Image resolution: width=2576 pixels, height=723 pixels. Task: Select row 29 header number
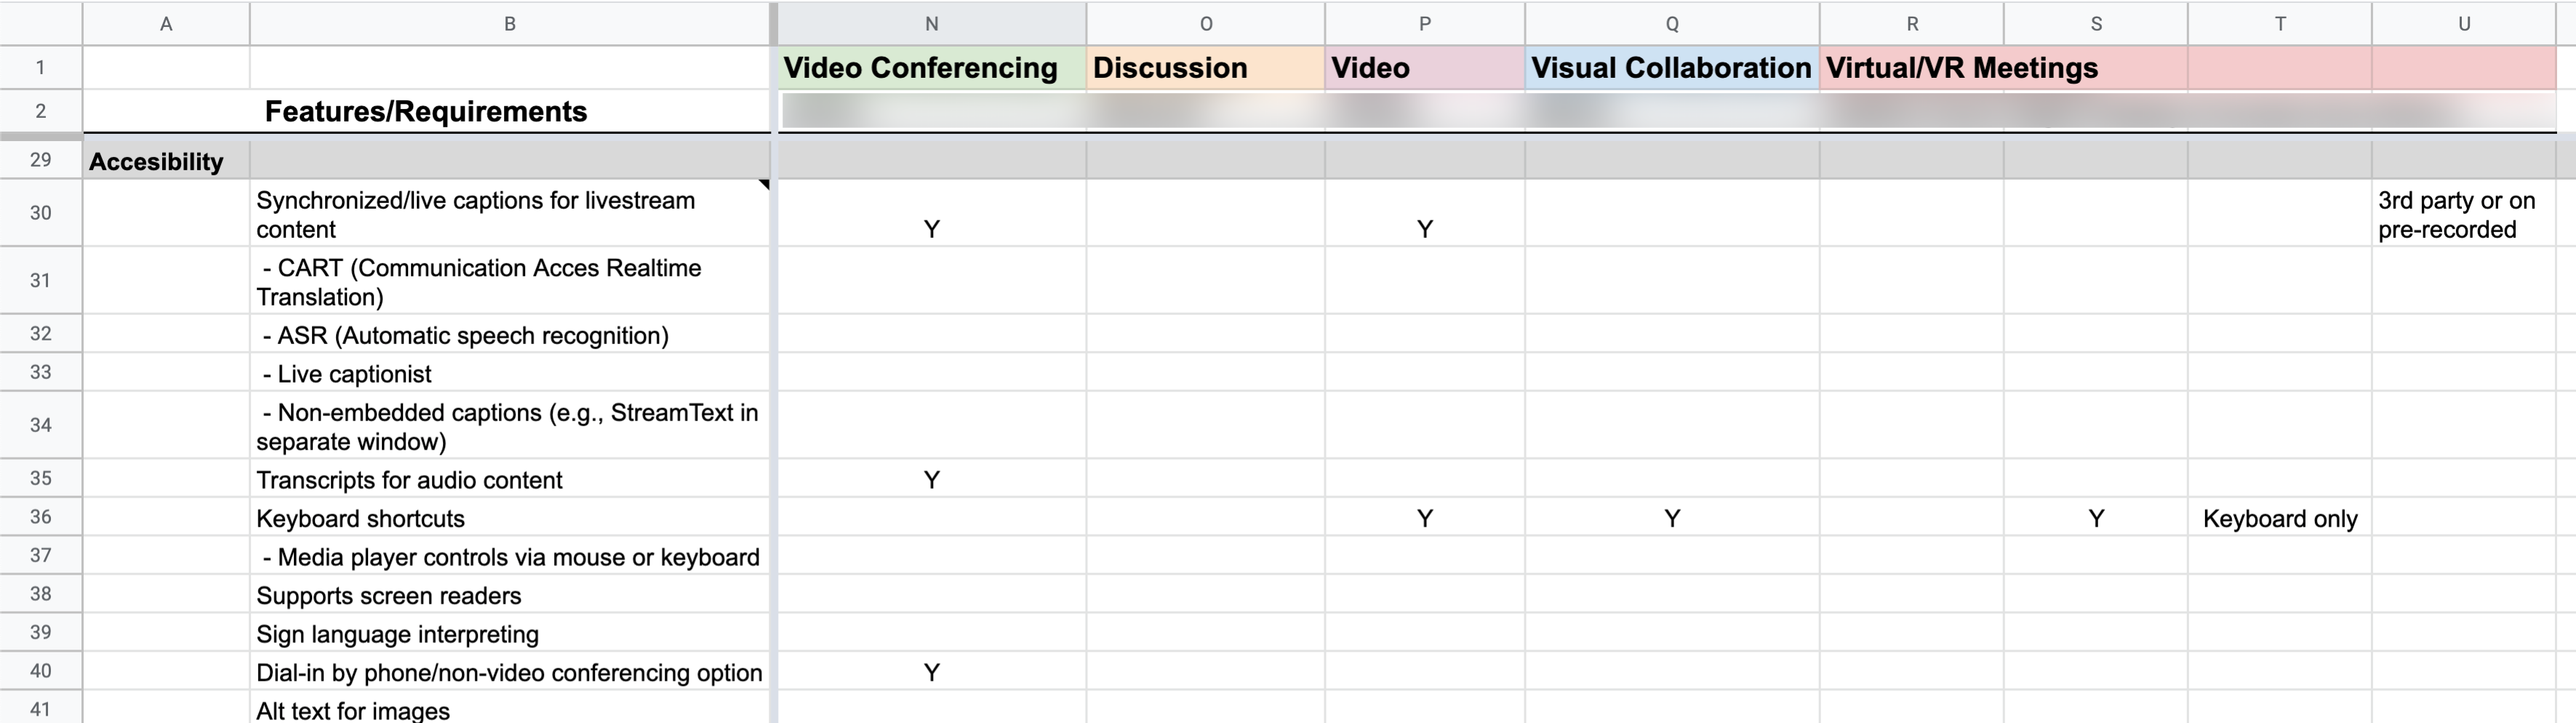pyautogui.click(x=40, y=160)
